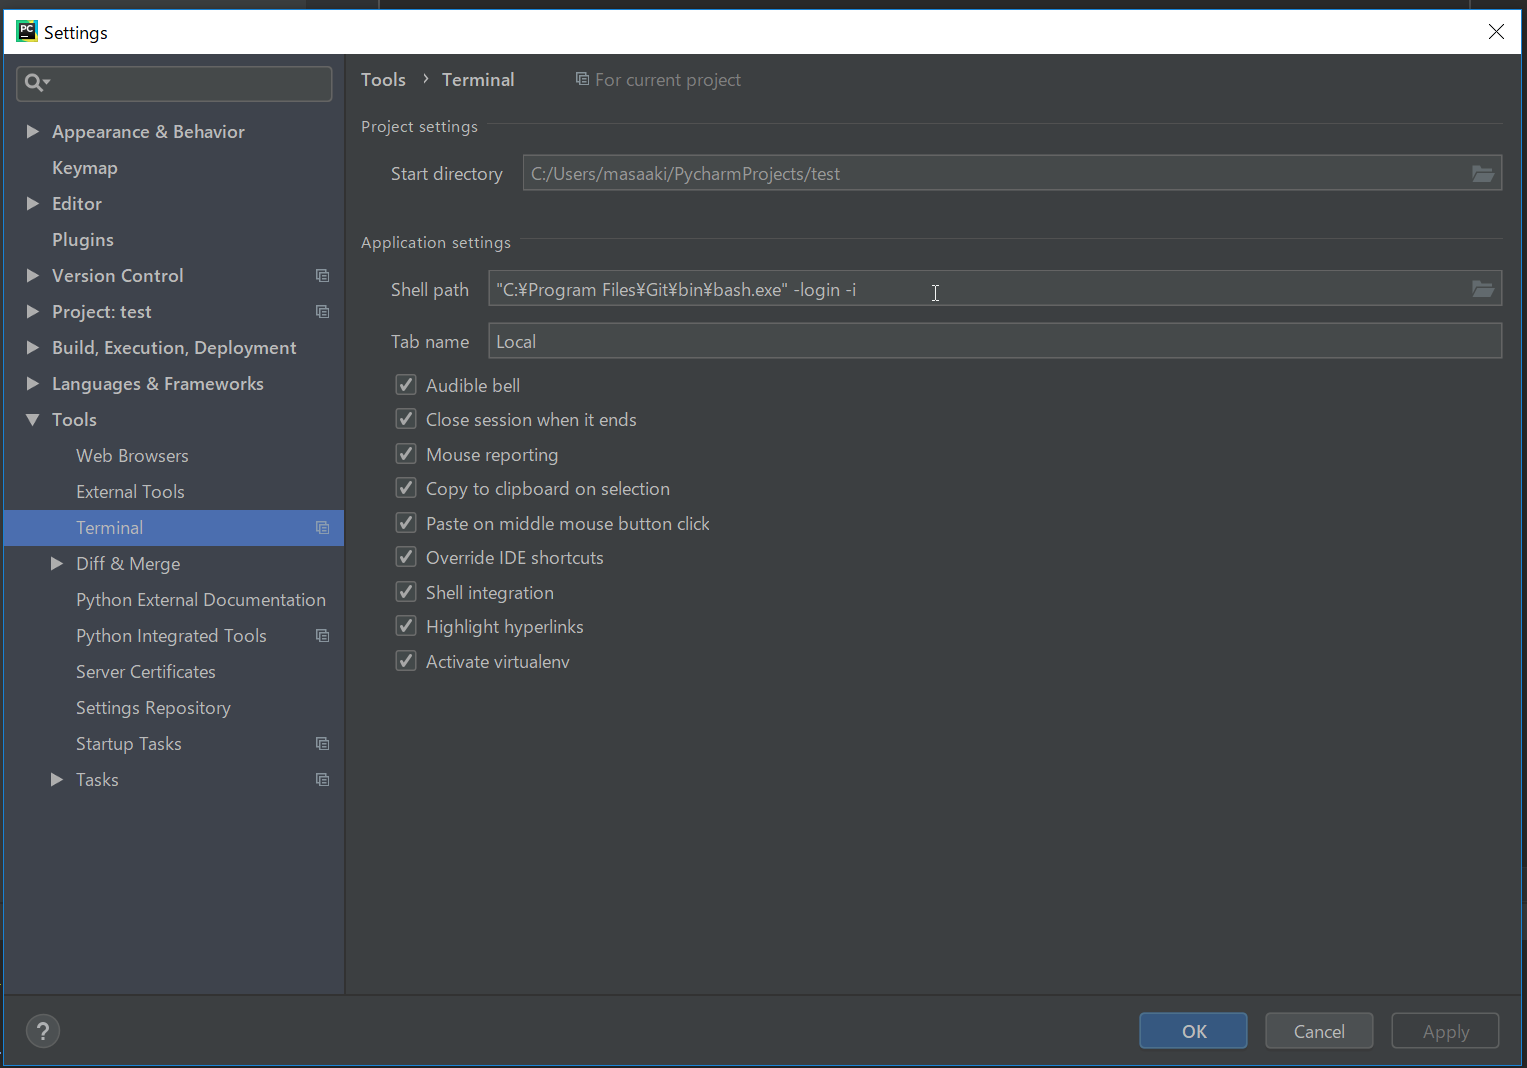This screenshot has width=1527, height=1068.
Task: Uncheck Mouse reporting
Action: coord(405,453)
